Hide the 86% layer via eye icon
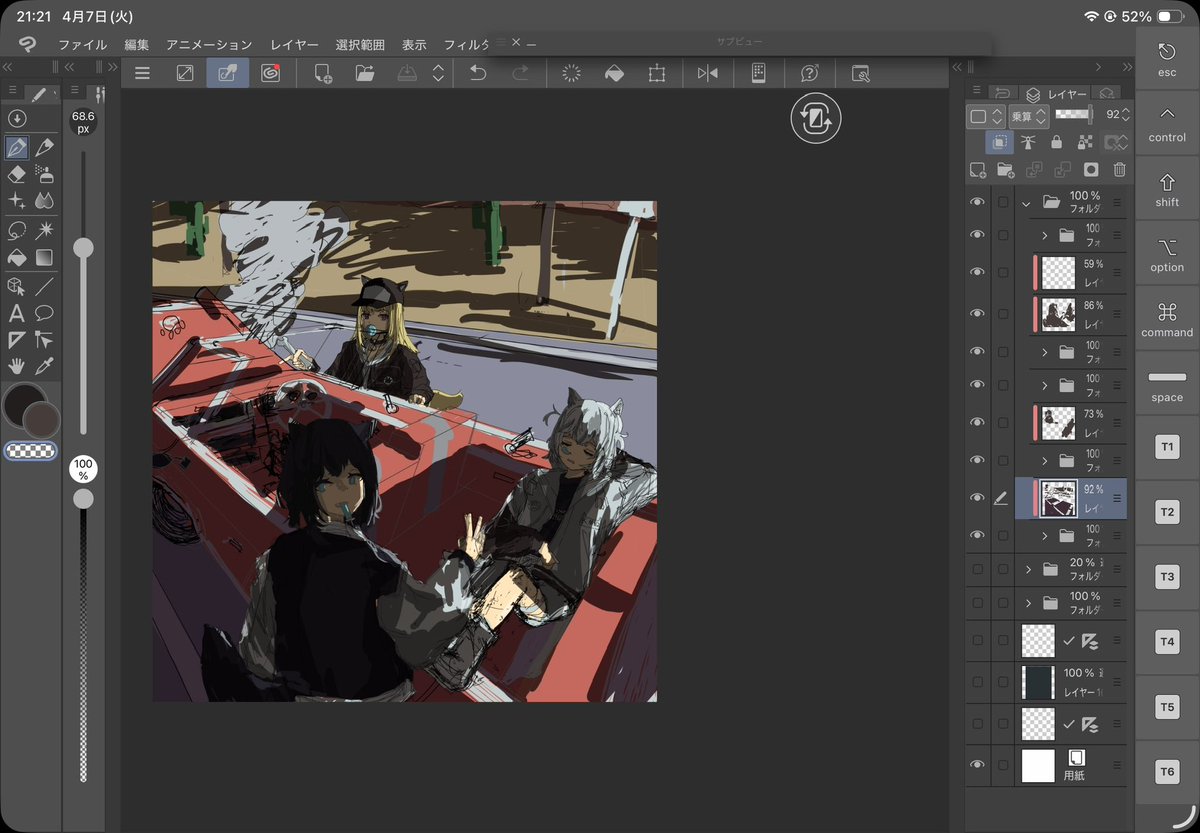 point(978,314)
